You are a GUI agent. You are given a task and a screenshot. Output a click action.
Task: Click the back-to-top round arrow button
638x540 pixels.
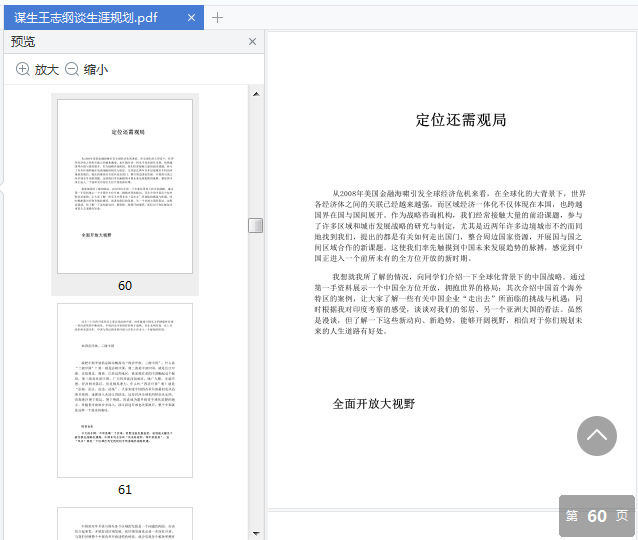(x=596, y=436)
